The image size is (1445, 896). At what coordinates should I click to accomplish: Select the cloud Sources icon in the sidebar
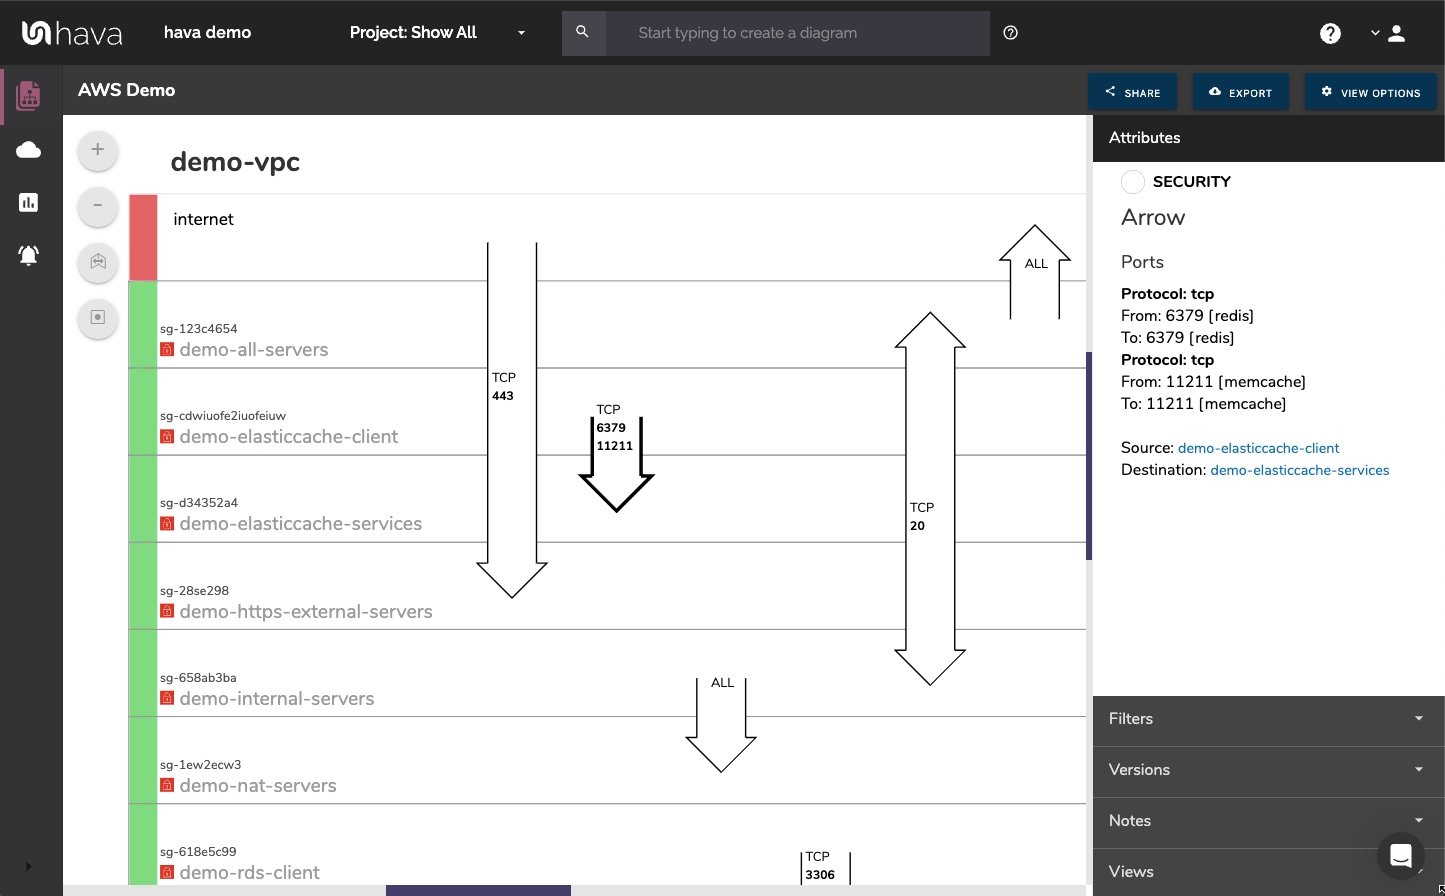pos(29,149)
